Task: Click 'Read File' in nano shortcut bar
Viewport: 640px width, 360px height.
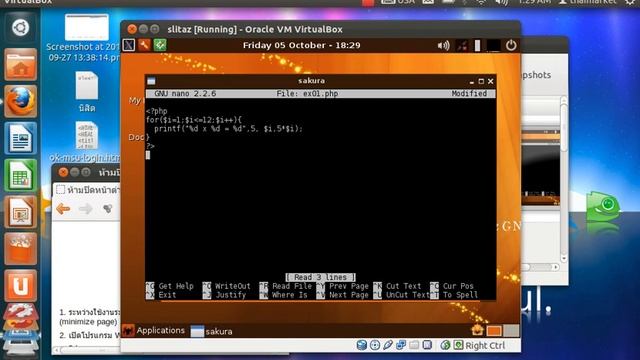Action: point(292,286)
